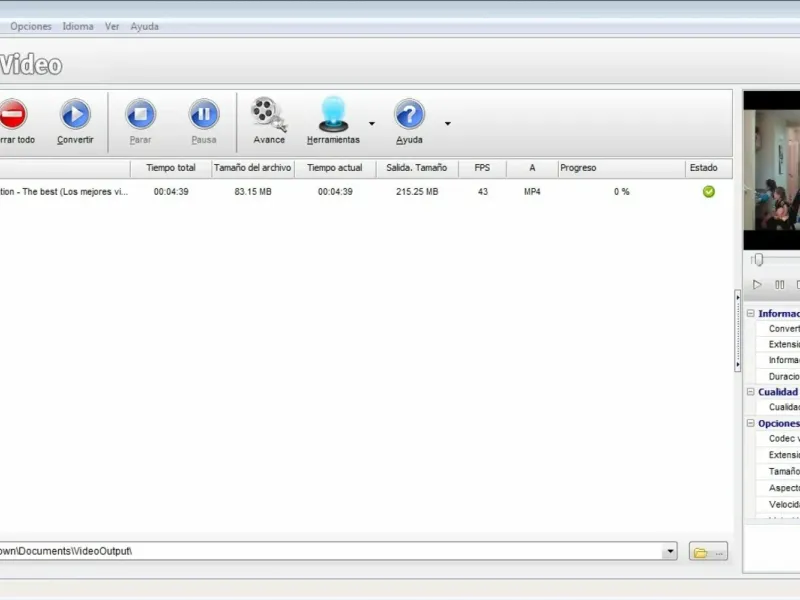
Task: Sort by Salida. Tamaño column header
Action: click(x=417, y=168)
